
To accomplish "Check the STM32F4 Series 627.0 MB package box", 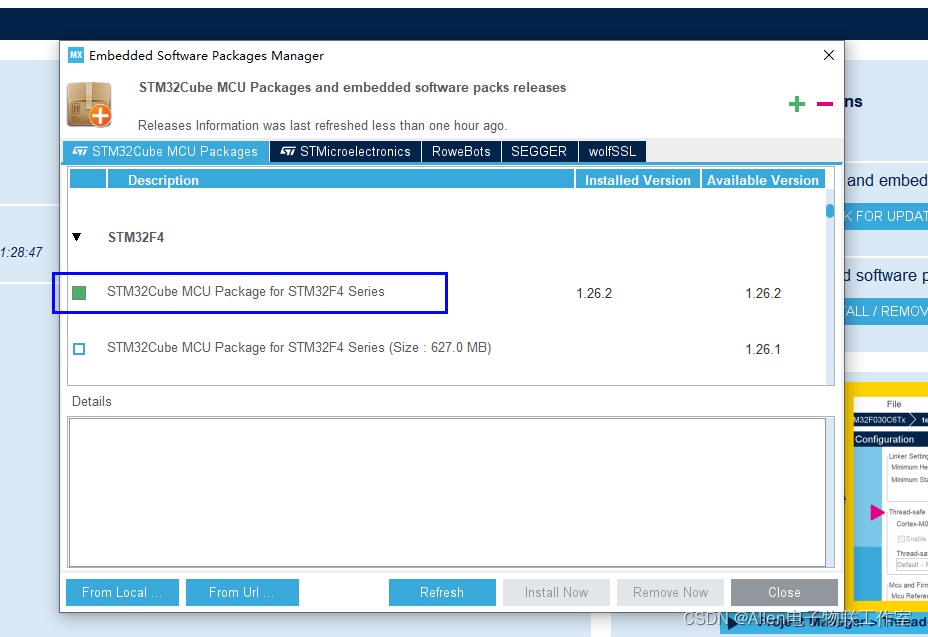I will tap(79, 349).
